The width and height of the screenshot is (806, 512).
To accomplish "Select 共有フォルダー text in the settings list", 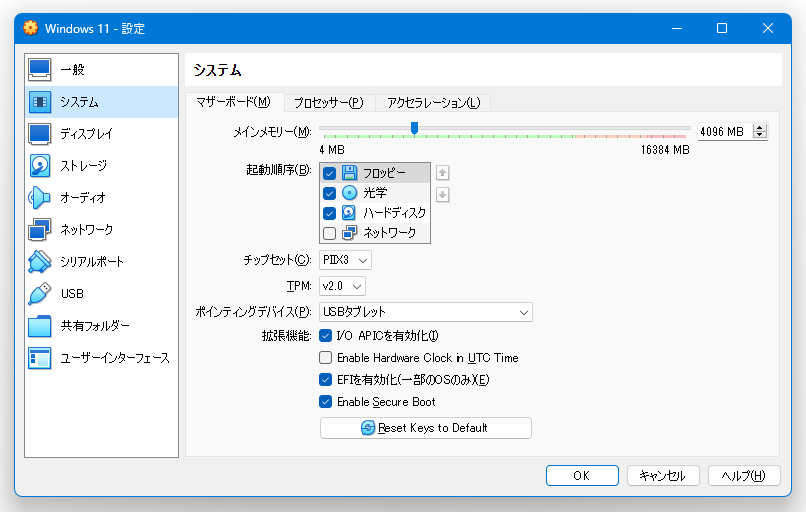I will (x=95, y=326).
